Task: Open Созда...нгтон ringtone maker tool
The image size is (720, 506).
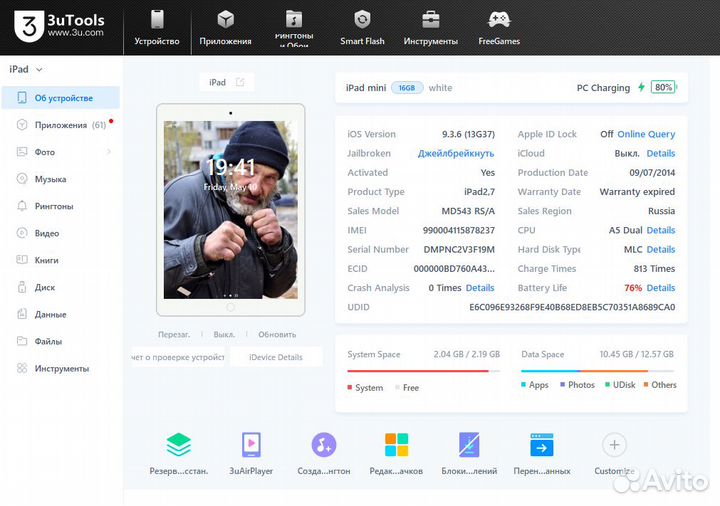Action: tap(324, 453)
